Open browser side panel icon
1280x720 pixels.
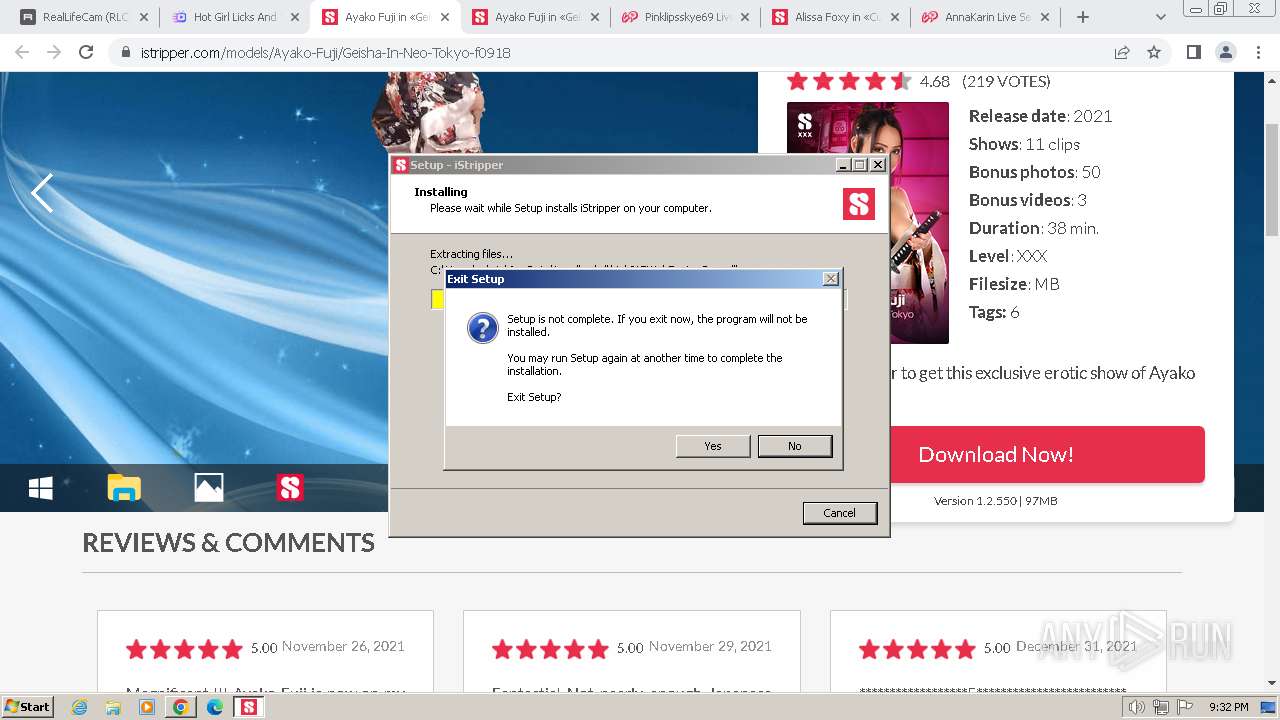pos(1193,52)
